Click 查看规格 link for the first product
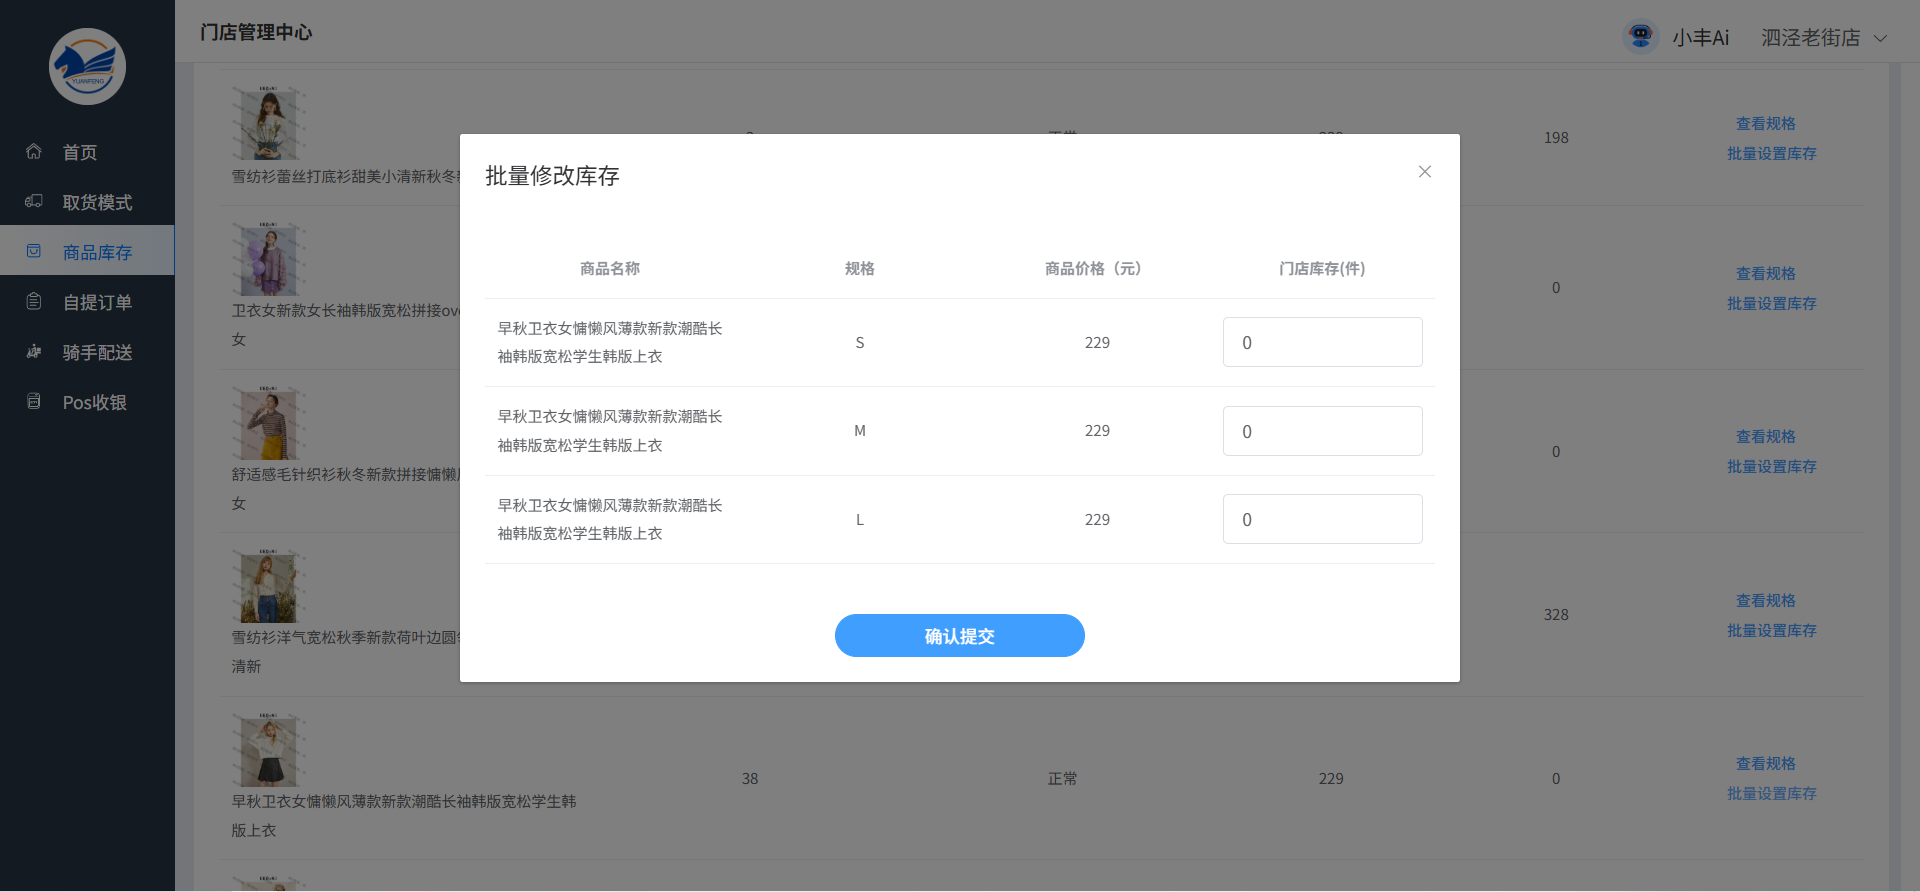1920x892 pixels. click(x=1765, y=124)
